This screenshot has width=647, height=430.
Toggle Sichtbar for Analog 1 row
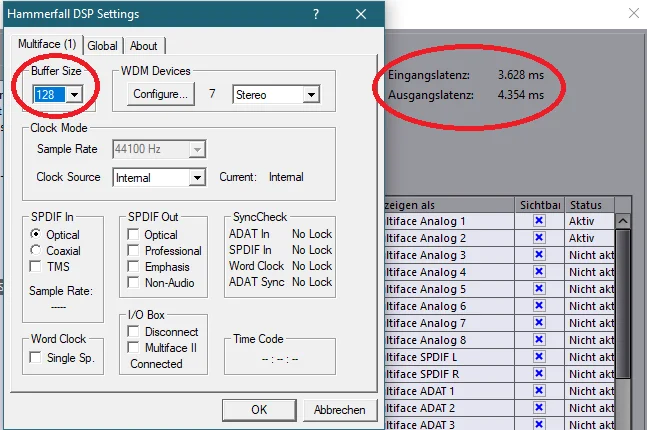pos(539,221)
